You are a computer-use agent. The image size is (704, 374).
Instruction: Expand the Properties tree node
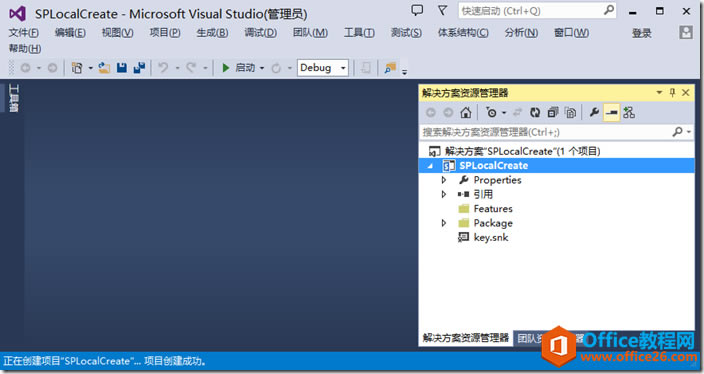[444, 180]
